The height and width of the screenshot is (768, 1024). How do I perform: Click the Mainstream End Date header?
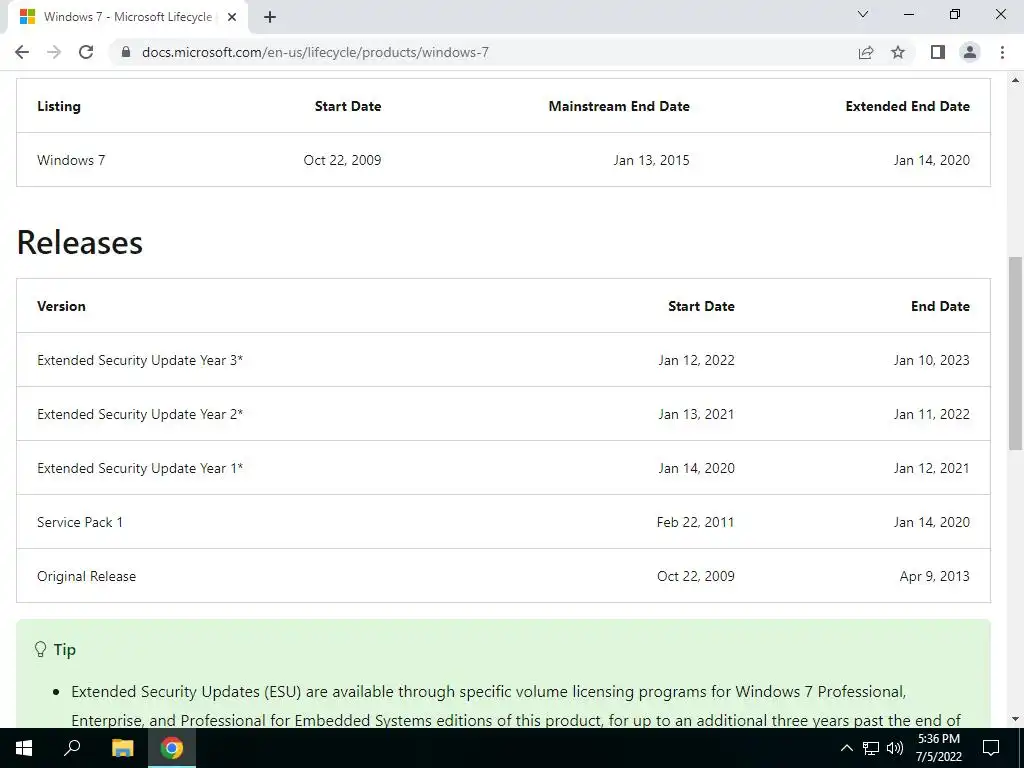[x=619, y=106]
